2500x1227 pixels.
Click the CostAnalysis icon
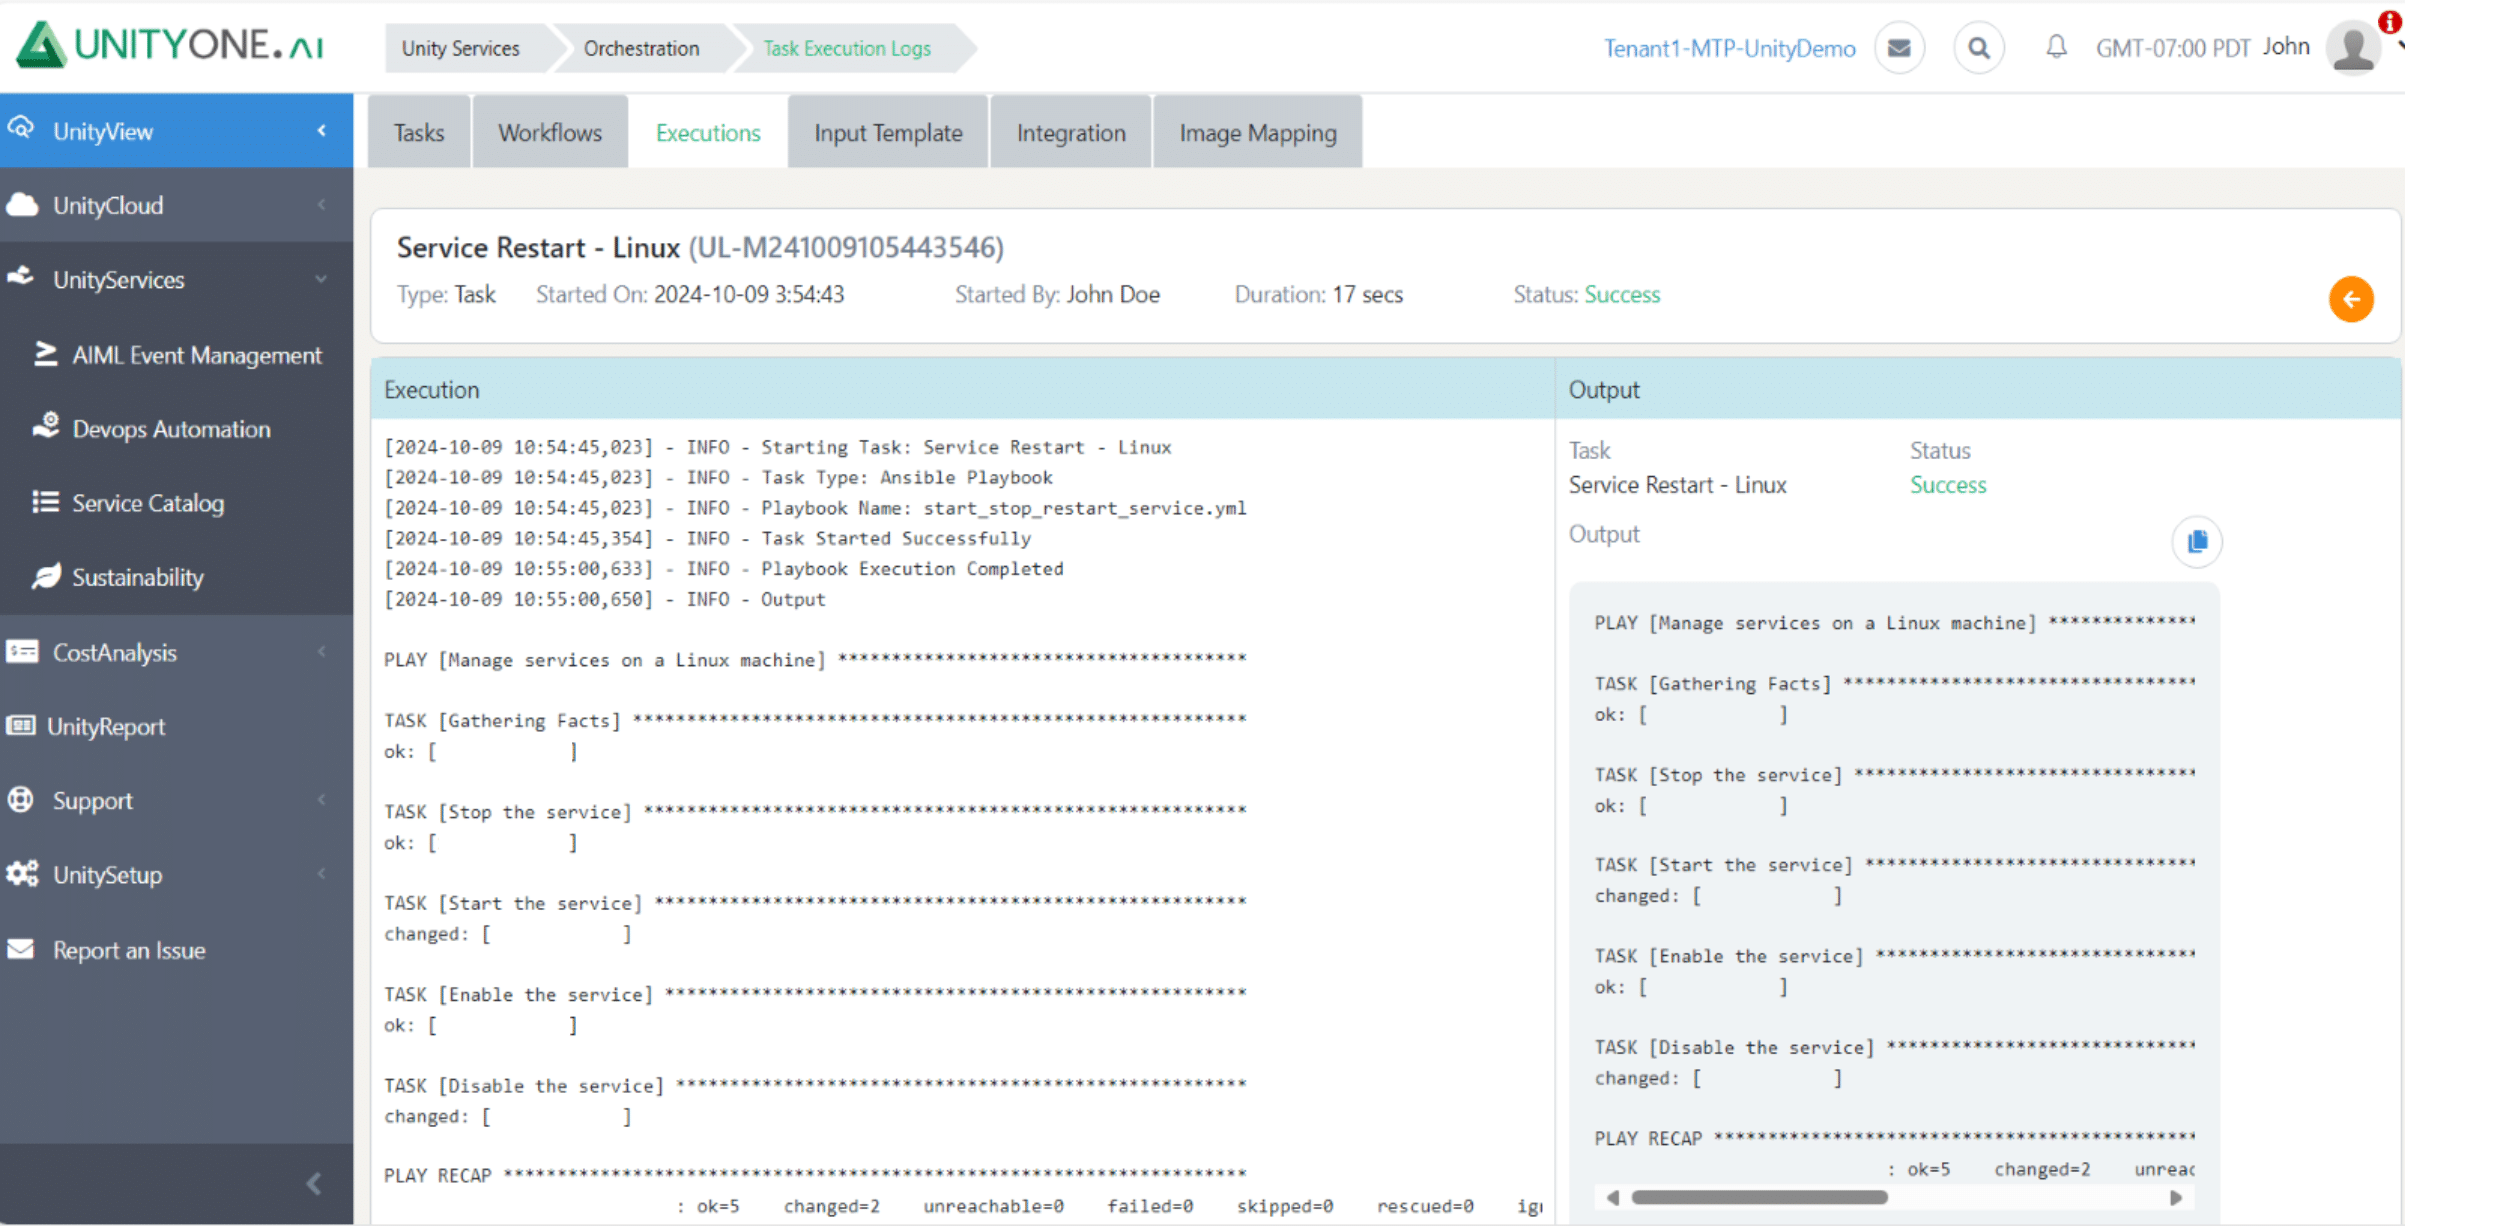[22, 651]
